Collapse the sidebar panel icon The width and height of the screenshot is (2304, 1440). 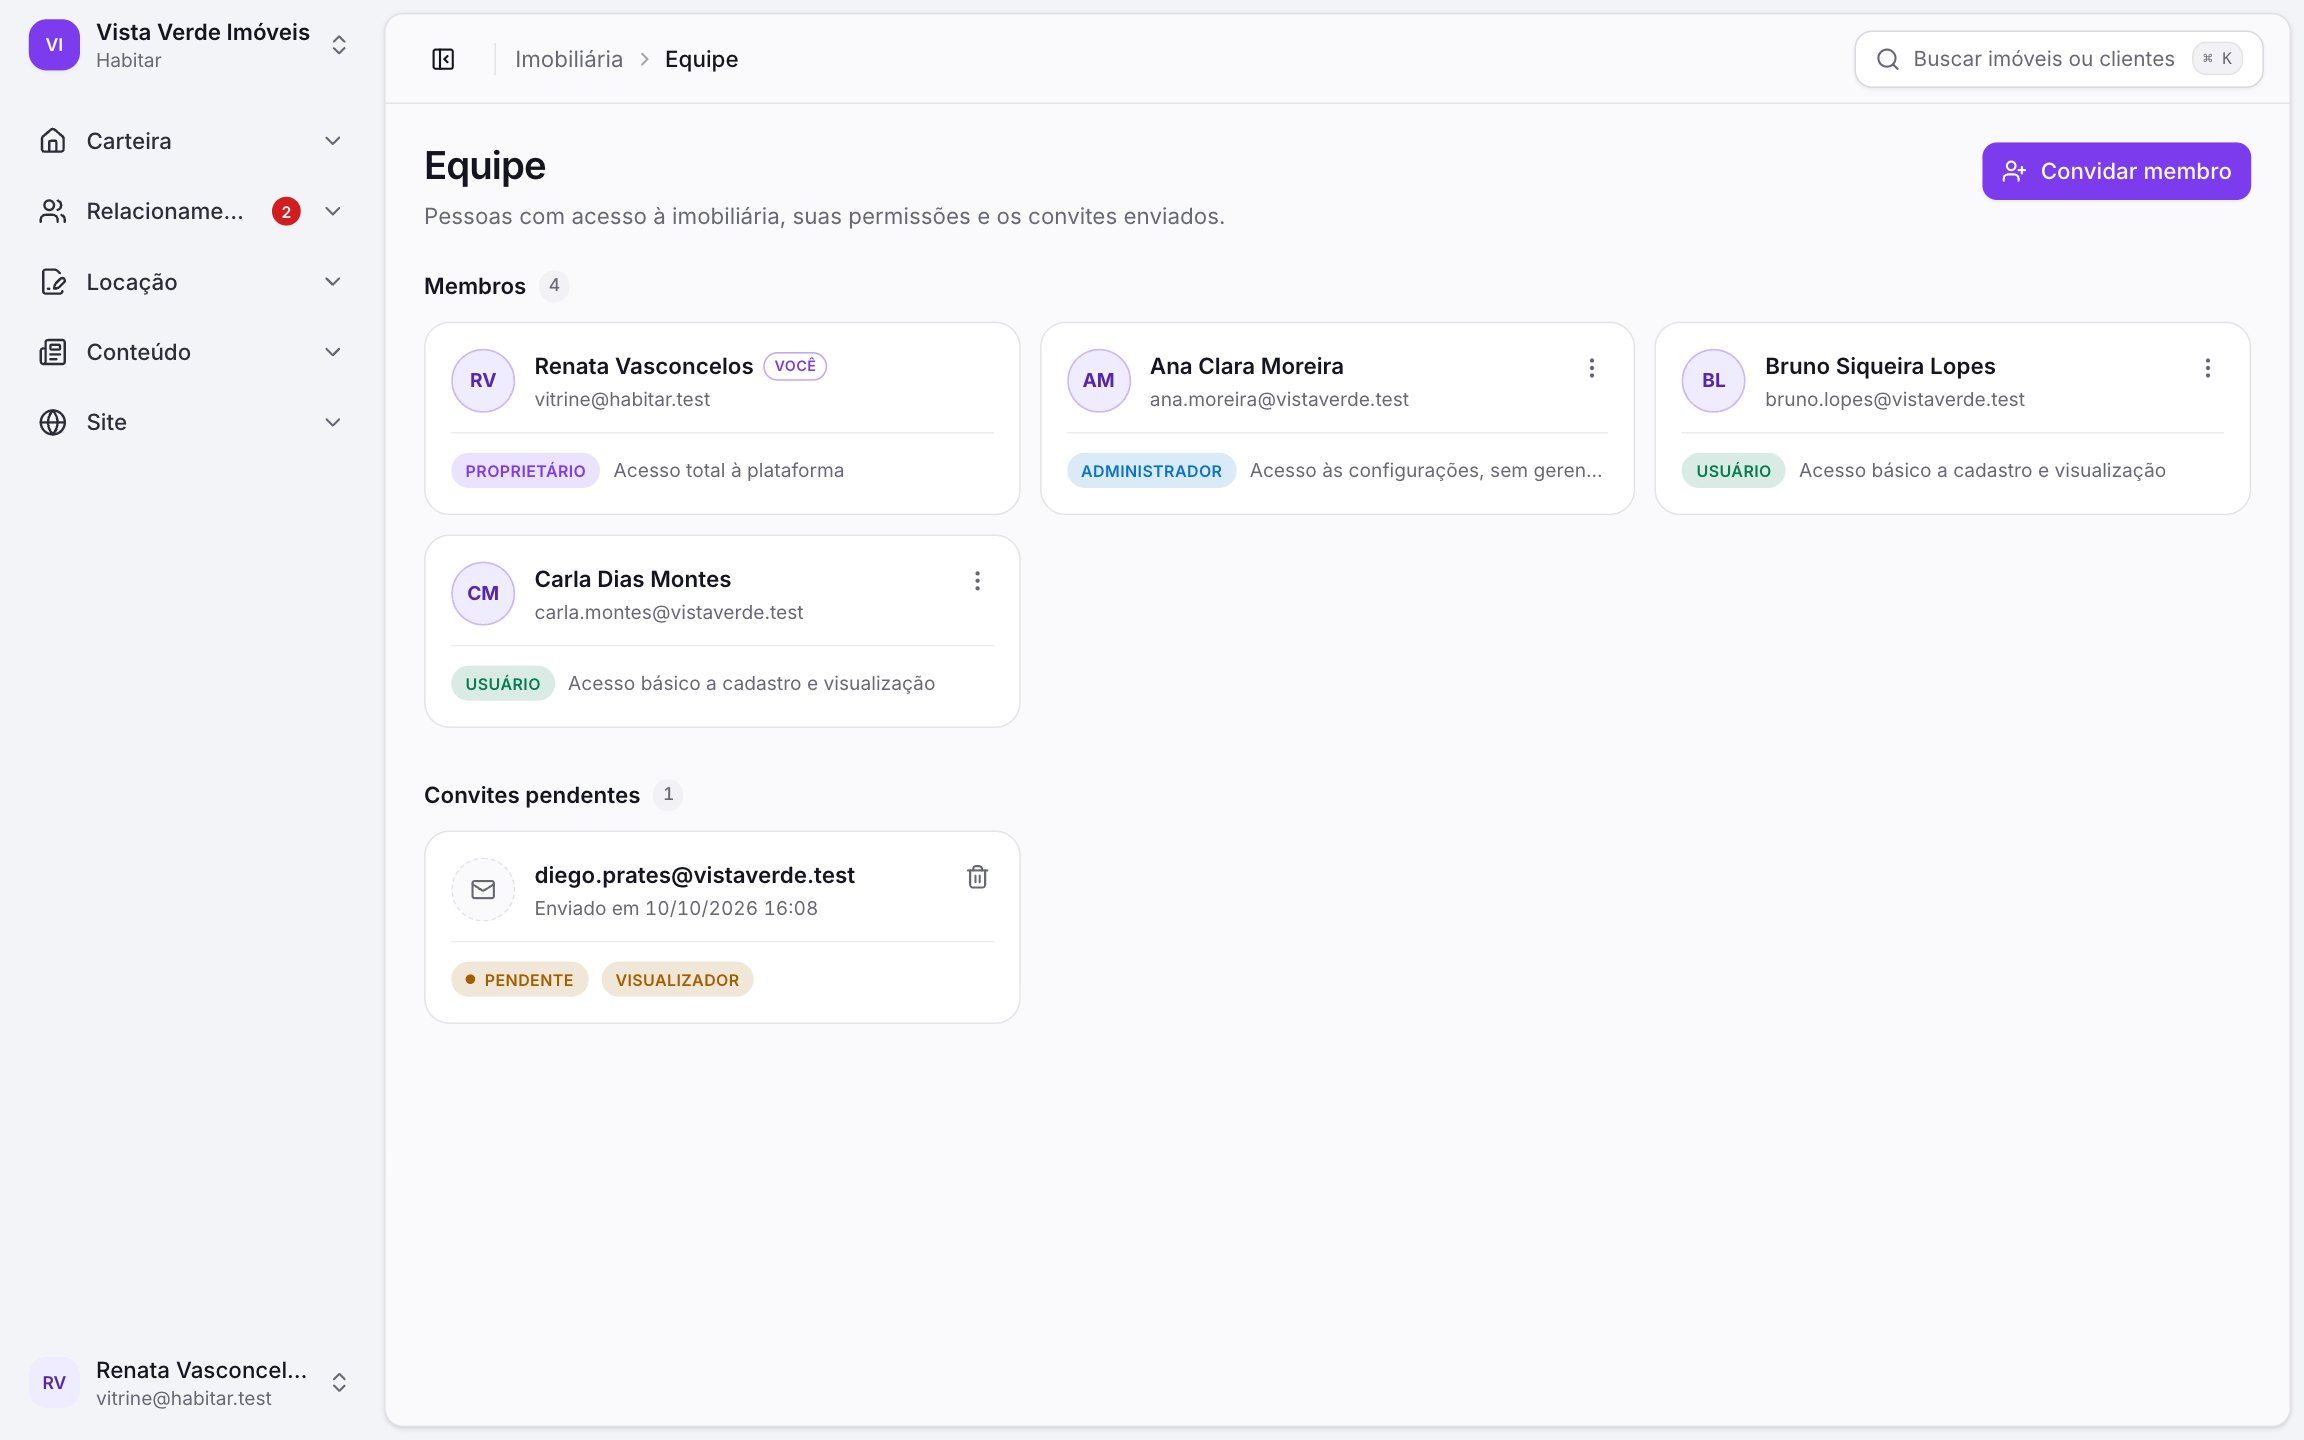443,59
